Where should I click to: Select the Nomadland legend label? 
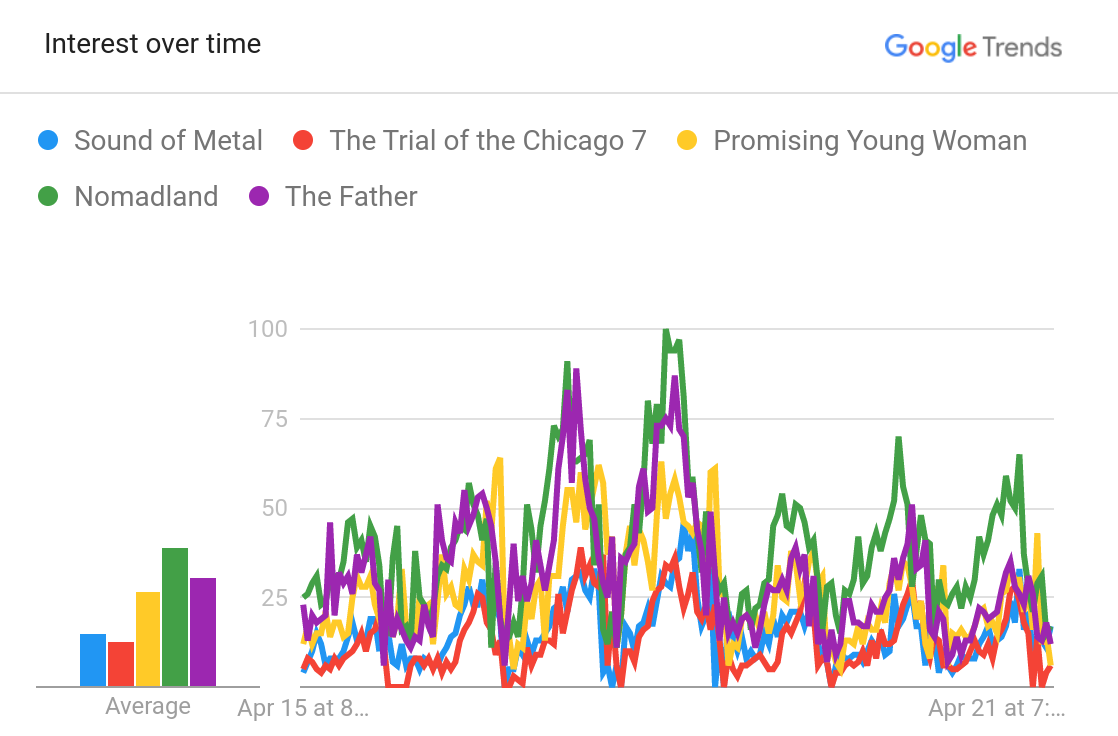click(146, 196)
